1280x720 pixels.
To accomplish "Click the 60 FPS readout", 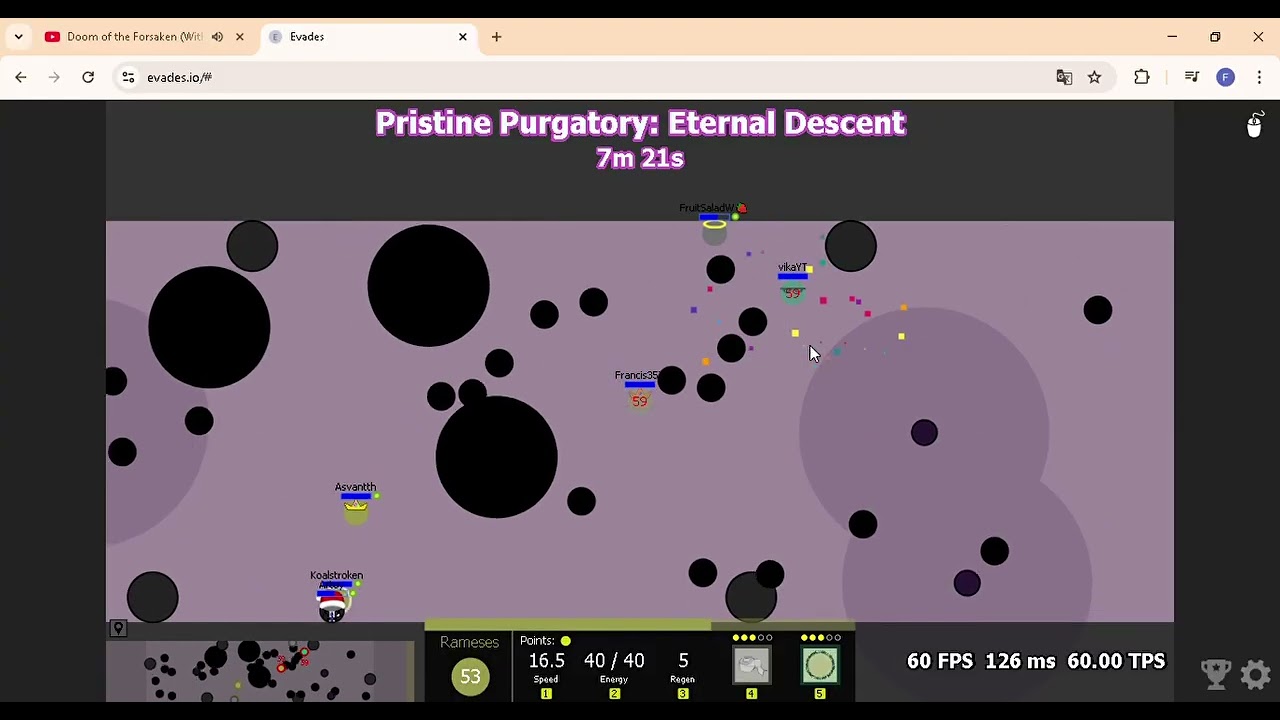I will coord(940,661).
